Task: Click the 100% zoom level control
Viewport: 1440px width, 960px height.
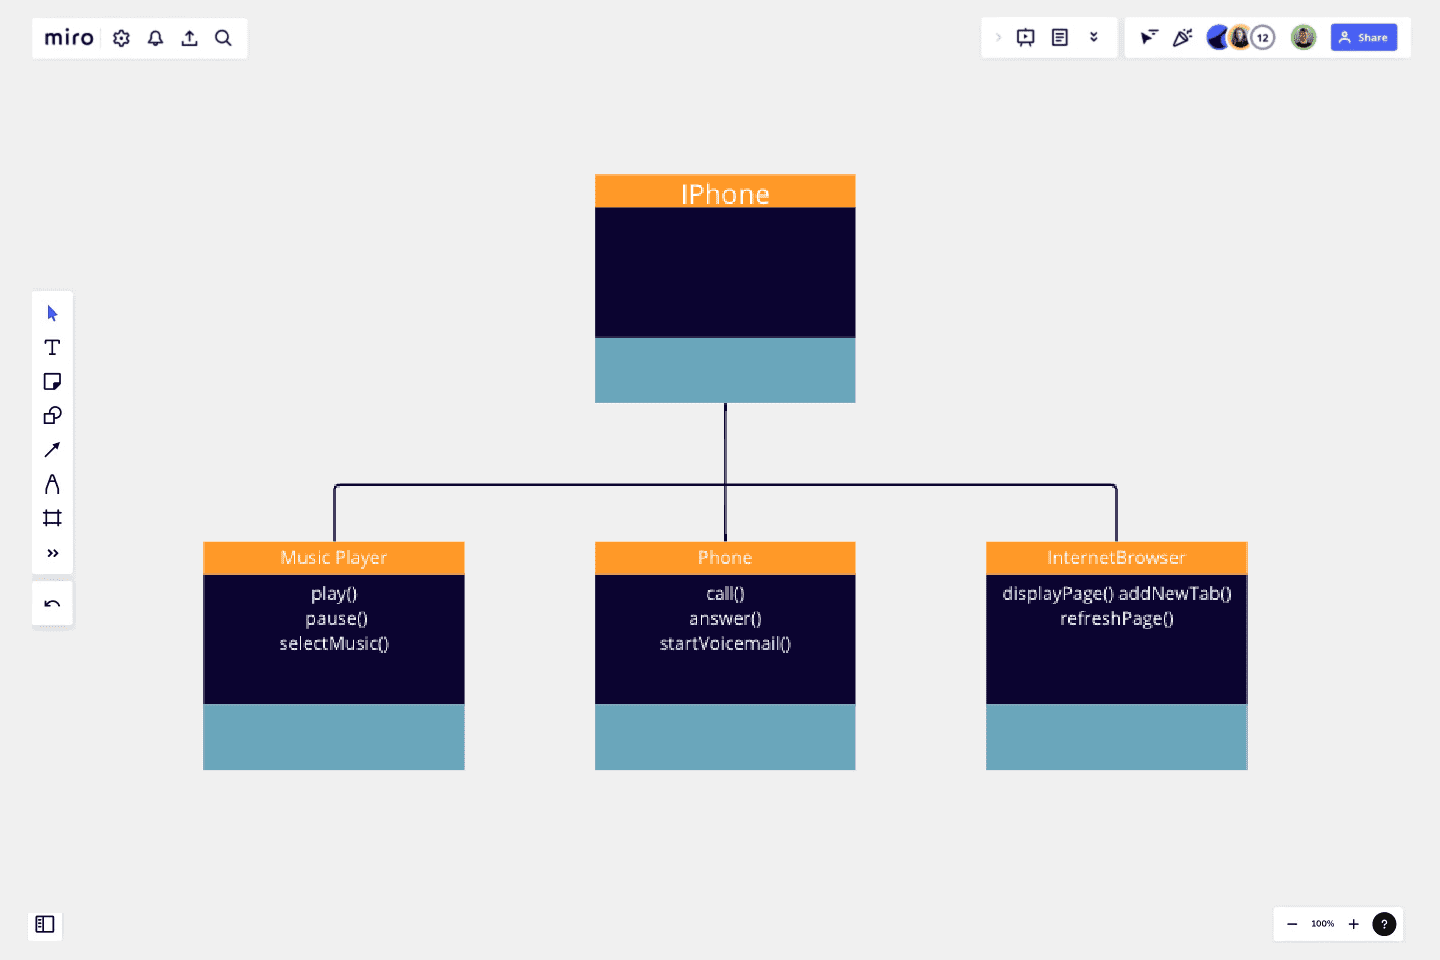Action: (1322, 924)
